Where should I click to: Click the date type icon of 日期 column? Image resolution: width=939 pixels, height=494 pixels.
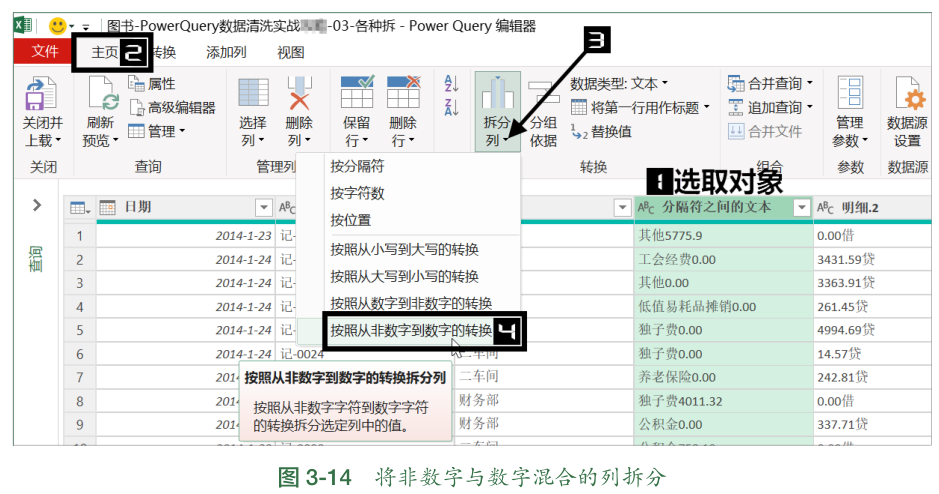pos(107,208)
